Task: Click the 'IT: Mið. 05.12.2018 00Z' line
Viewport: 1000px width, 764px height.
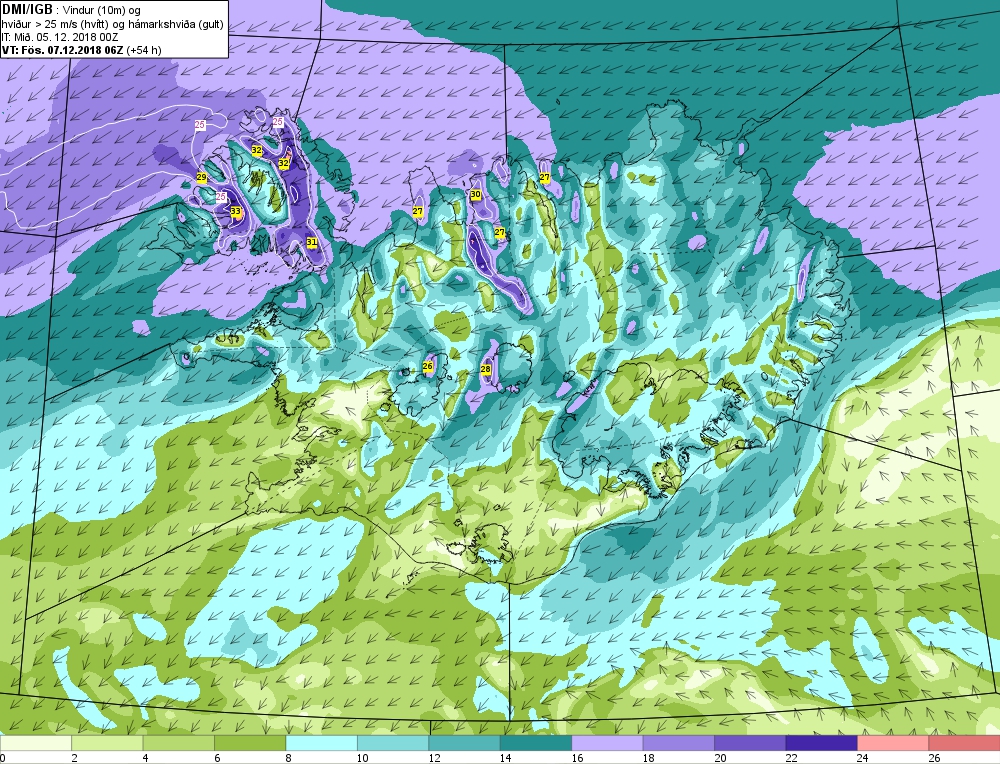Action: tap(61, 37)
